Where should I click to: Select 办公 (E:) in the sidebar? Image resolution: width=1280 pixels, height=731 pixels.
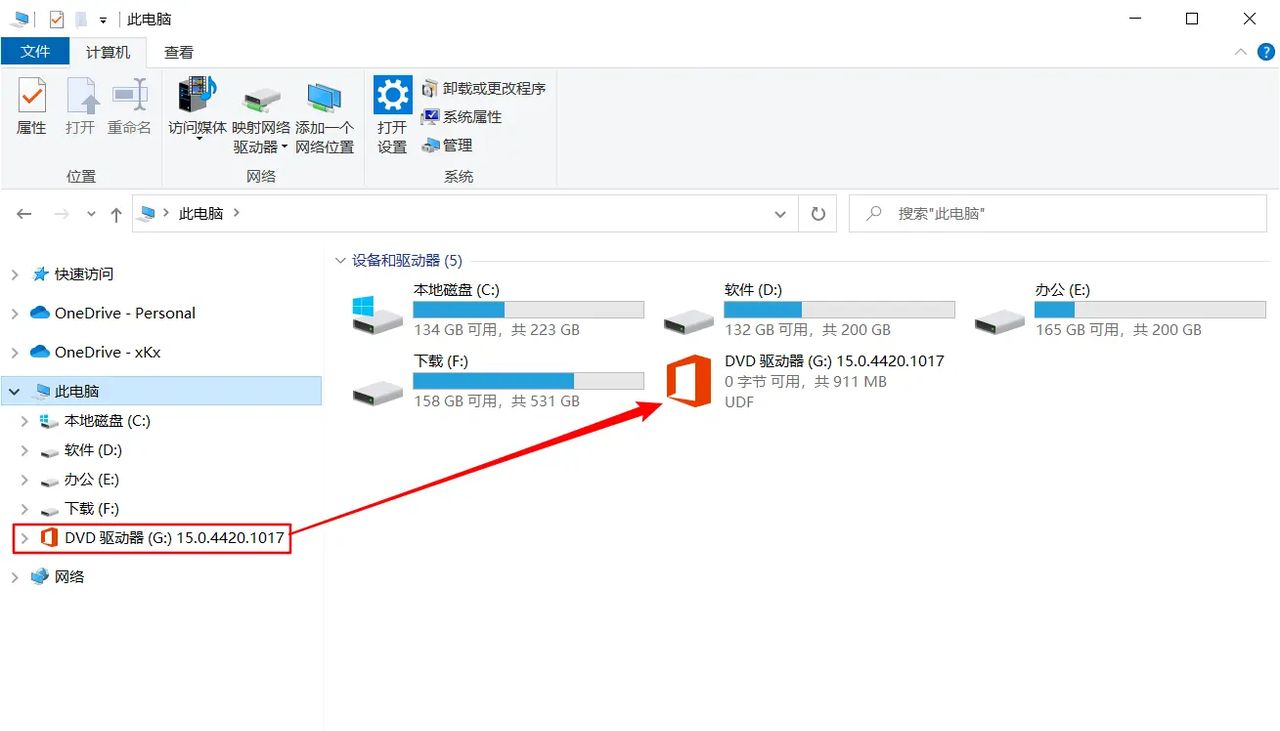click(x=92, y=479)
